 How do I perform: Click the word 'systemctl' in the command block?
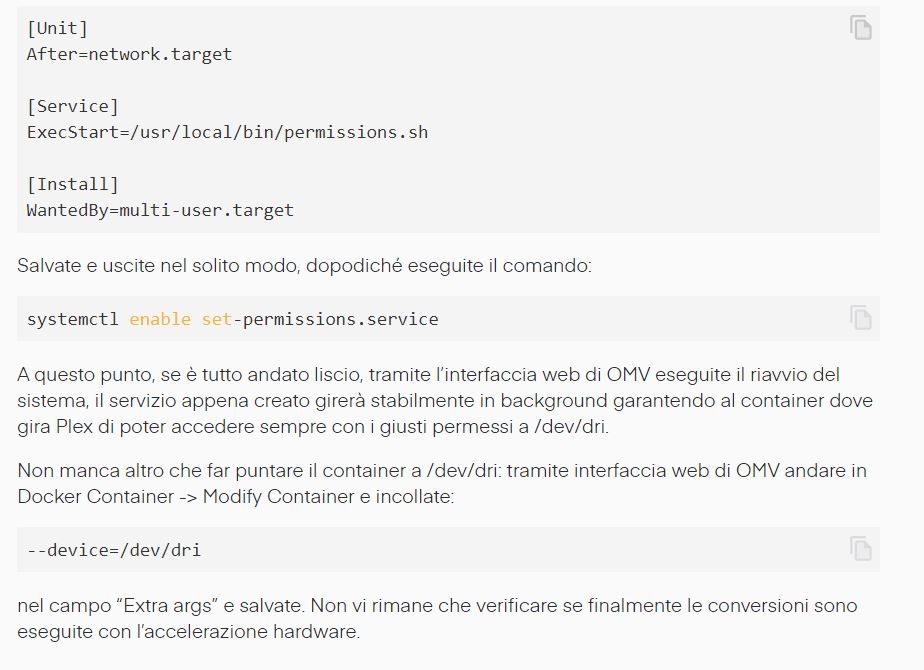[x=72, y=319]
